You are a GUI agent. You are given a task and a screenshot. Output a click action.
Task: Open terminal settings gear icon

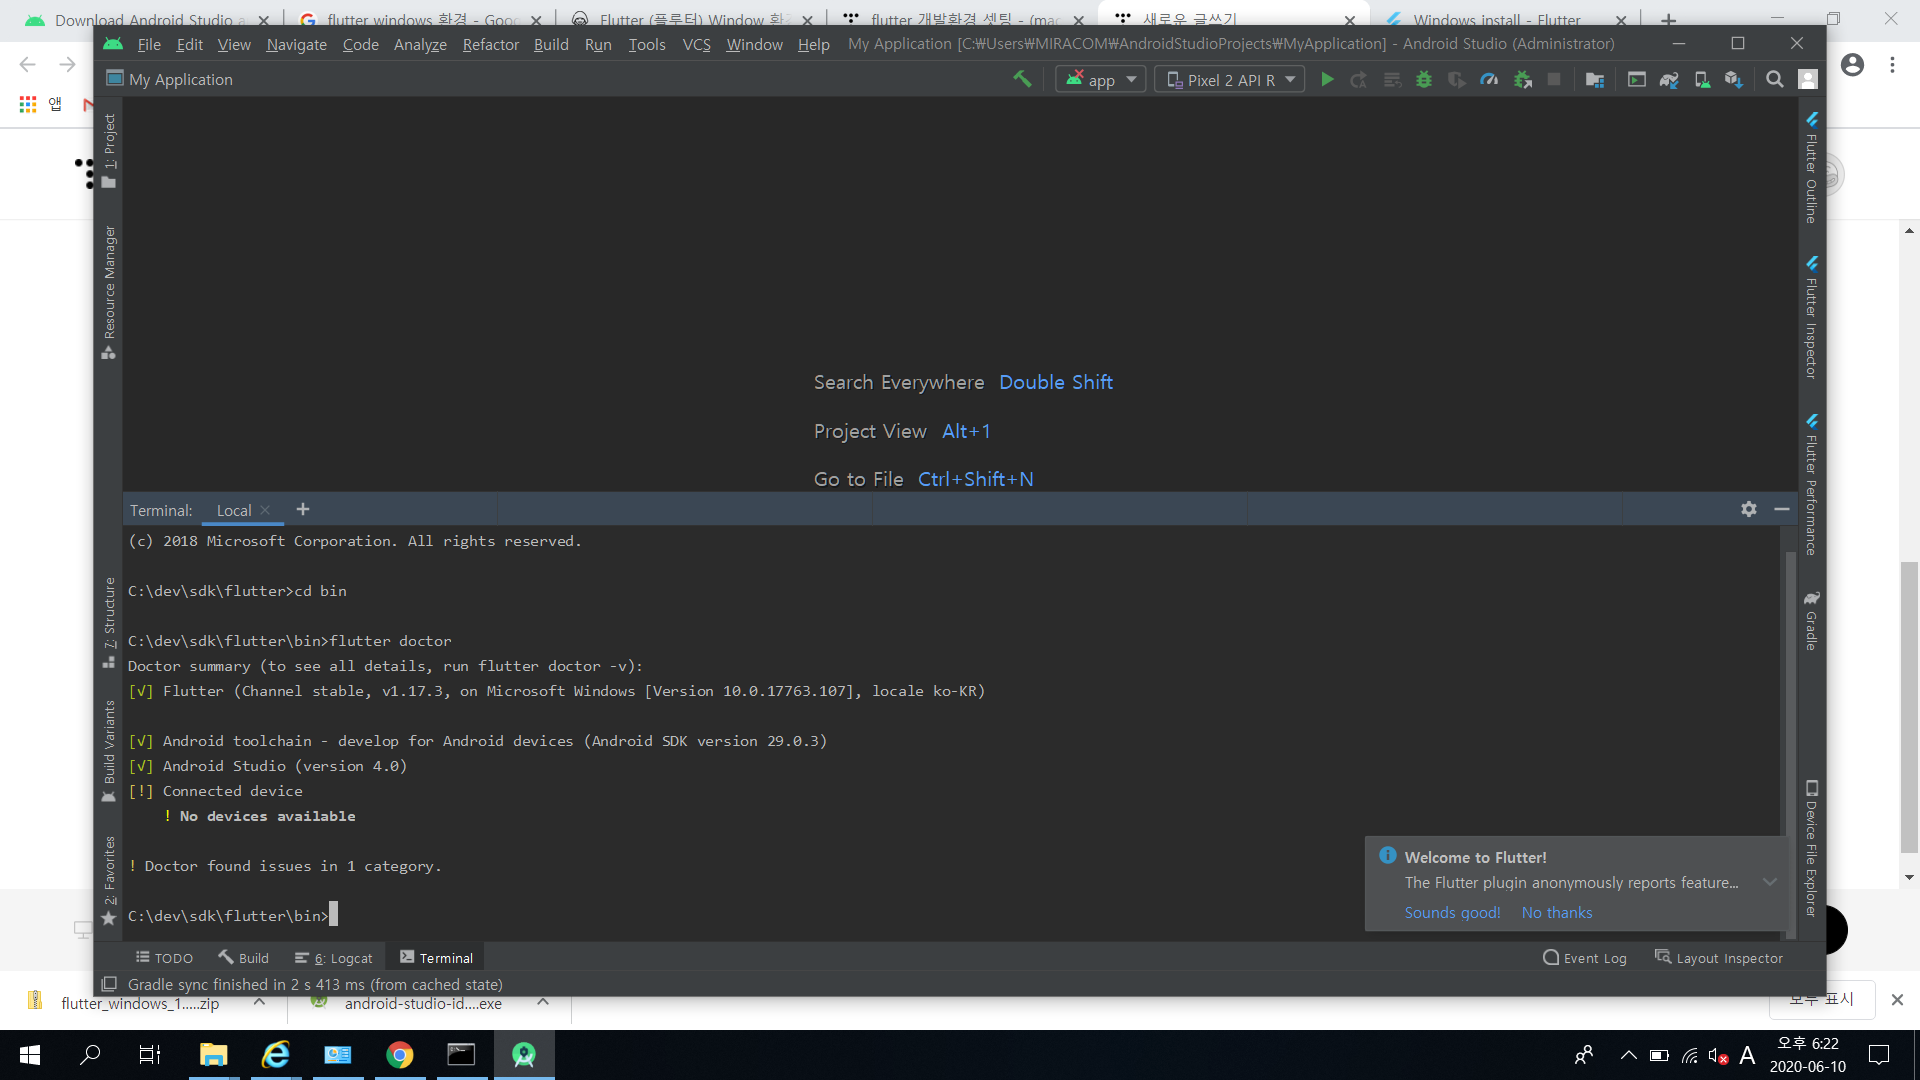coord(1748,509)
